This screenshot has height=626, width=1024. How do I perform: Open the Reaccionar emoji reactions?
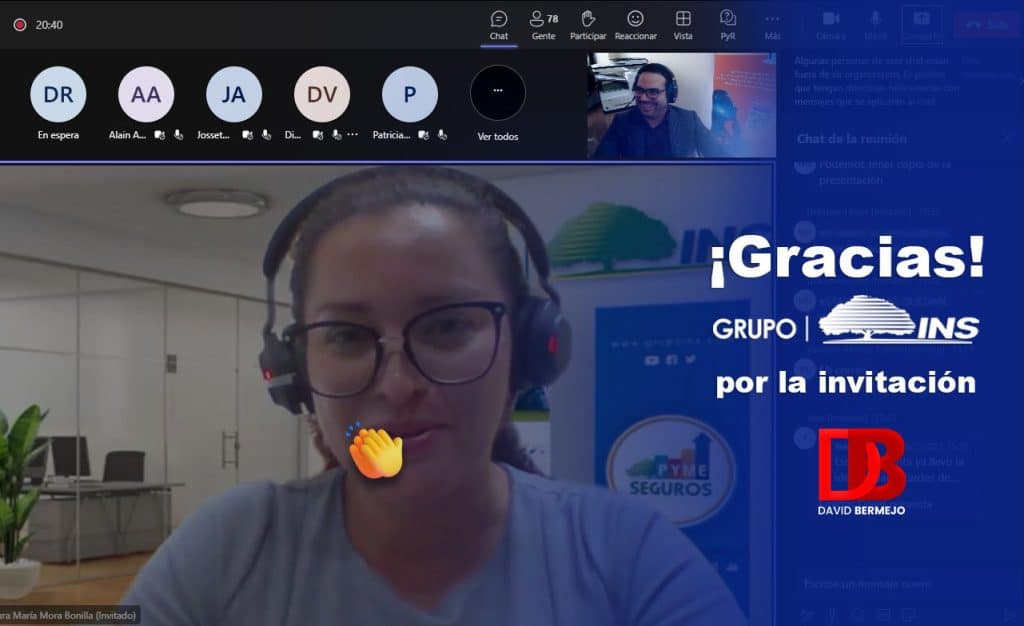(x=635, y=24)
